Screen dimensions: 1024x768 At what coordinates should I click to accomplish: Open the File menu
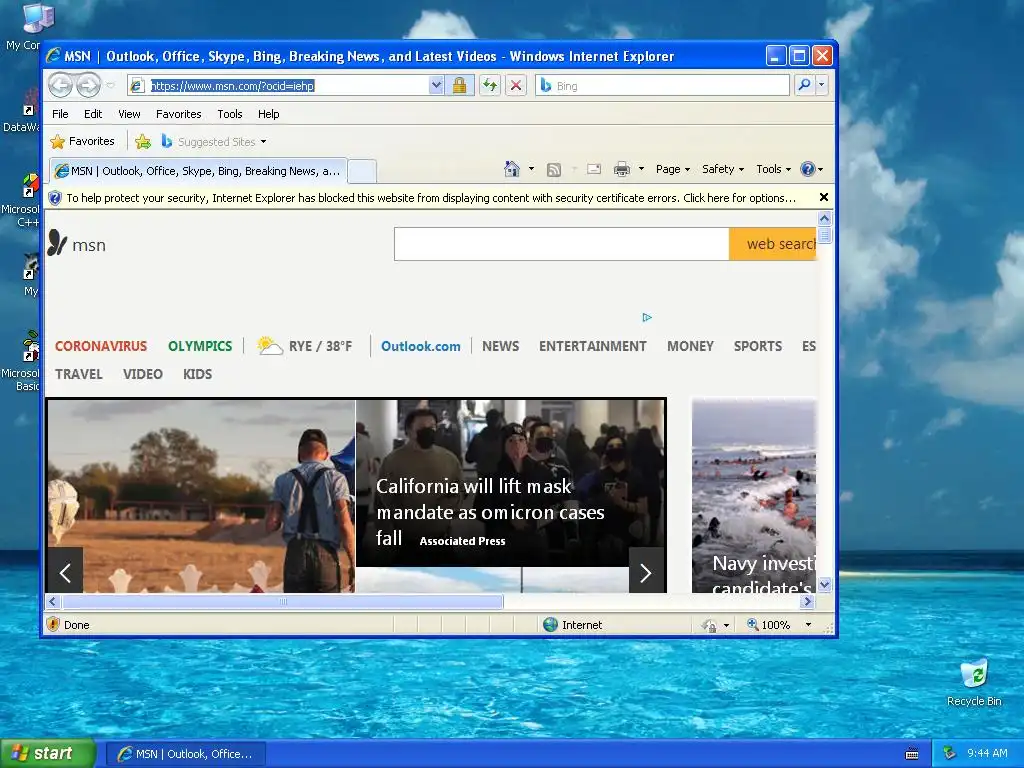(60, 114)
